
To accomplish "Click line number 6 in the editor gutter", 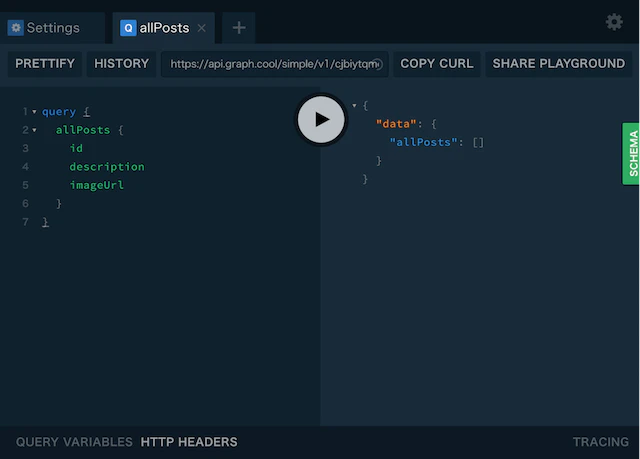I will pyautogui.click(x=25, y=203).
